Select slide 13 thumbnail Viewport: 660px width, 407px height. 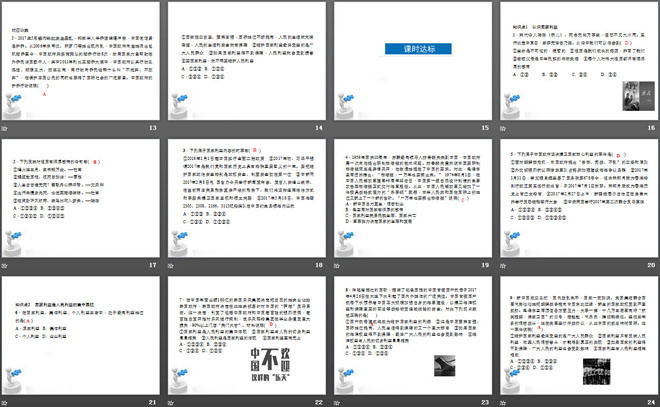pyautogui.click(x=80, y=61)
